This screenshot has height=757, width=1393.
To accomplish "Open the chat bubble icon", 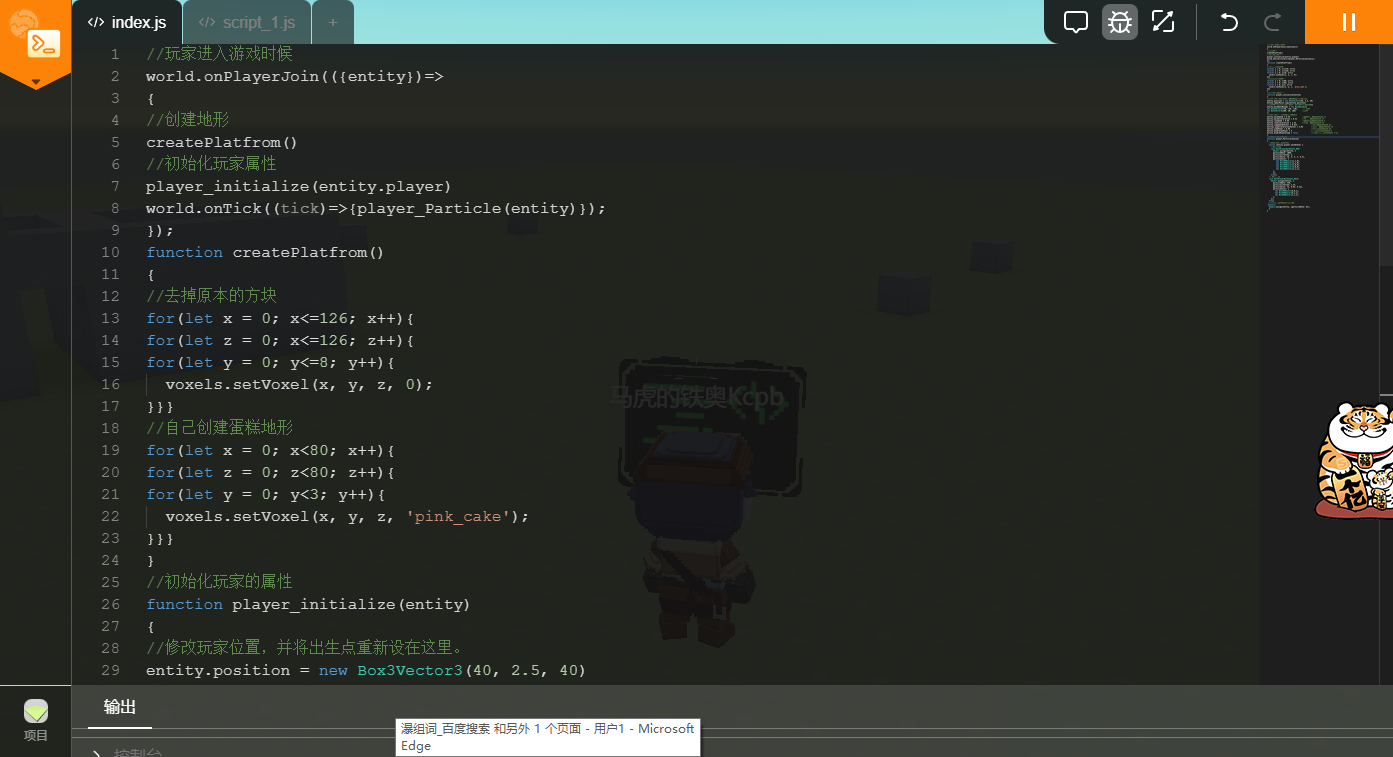I will coord(1076,22).
